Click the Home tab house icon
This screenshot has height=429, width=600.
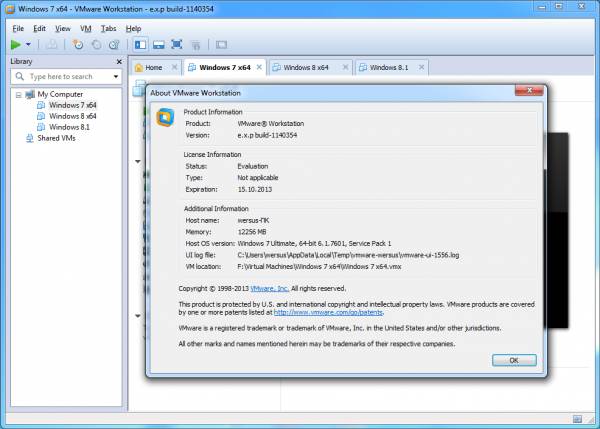pos(139,68)
